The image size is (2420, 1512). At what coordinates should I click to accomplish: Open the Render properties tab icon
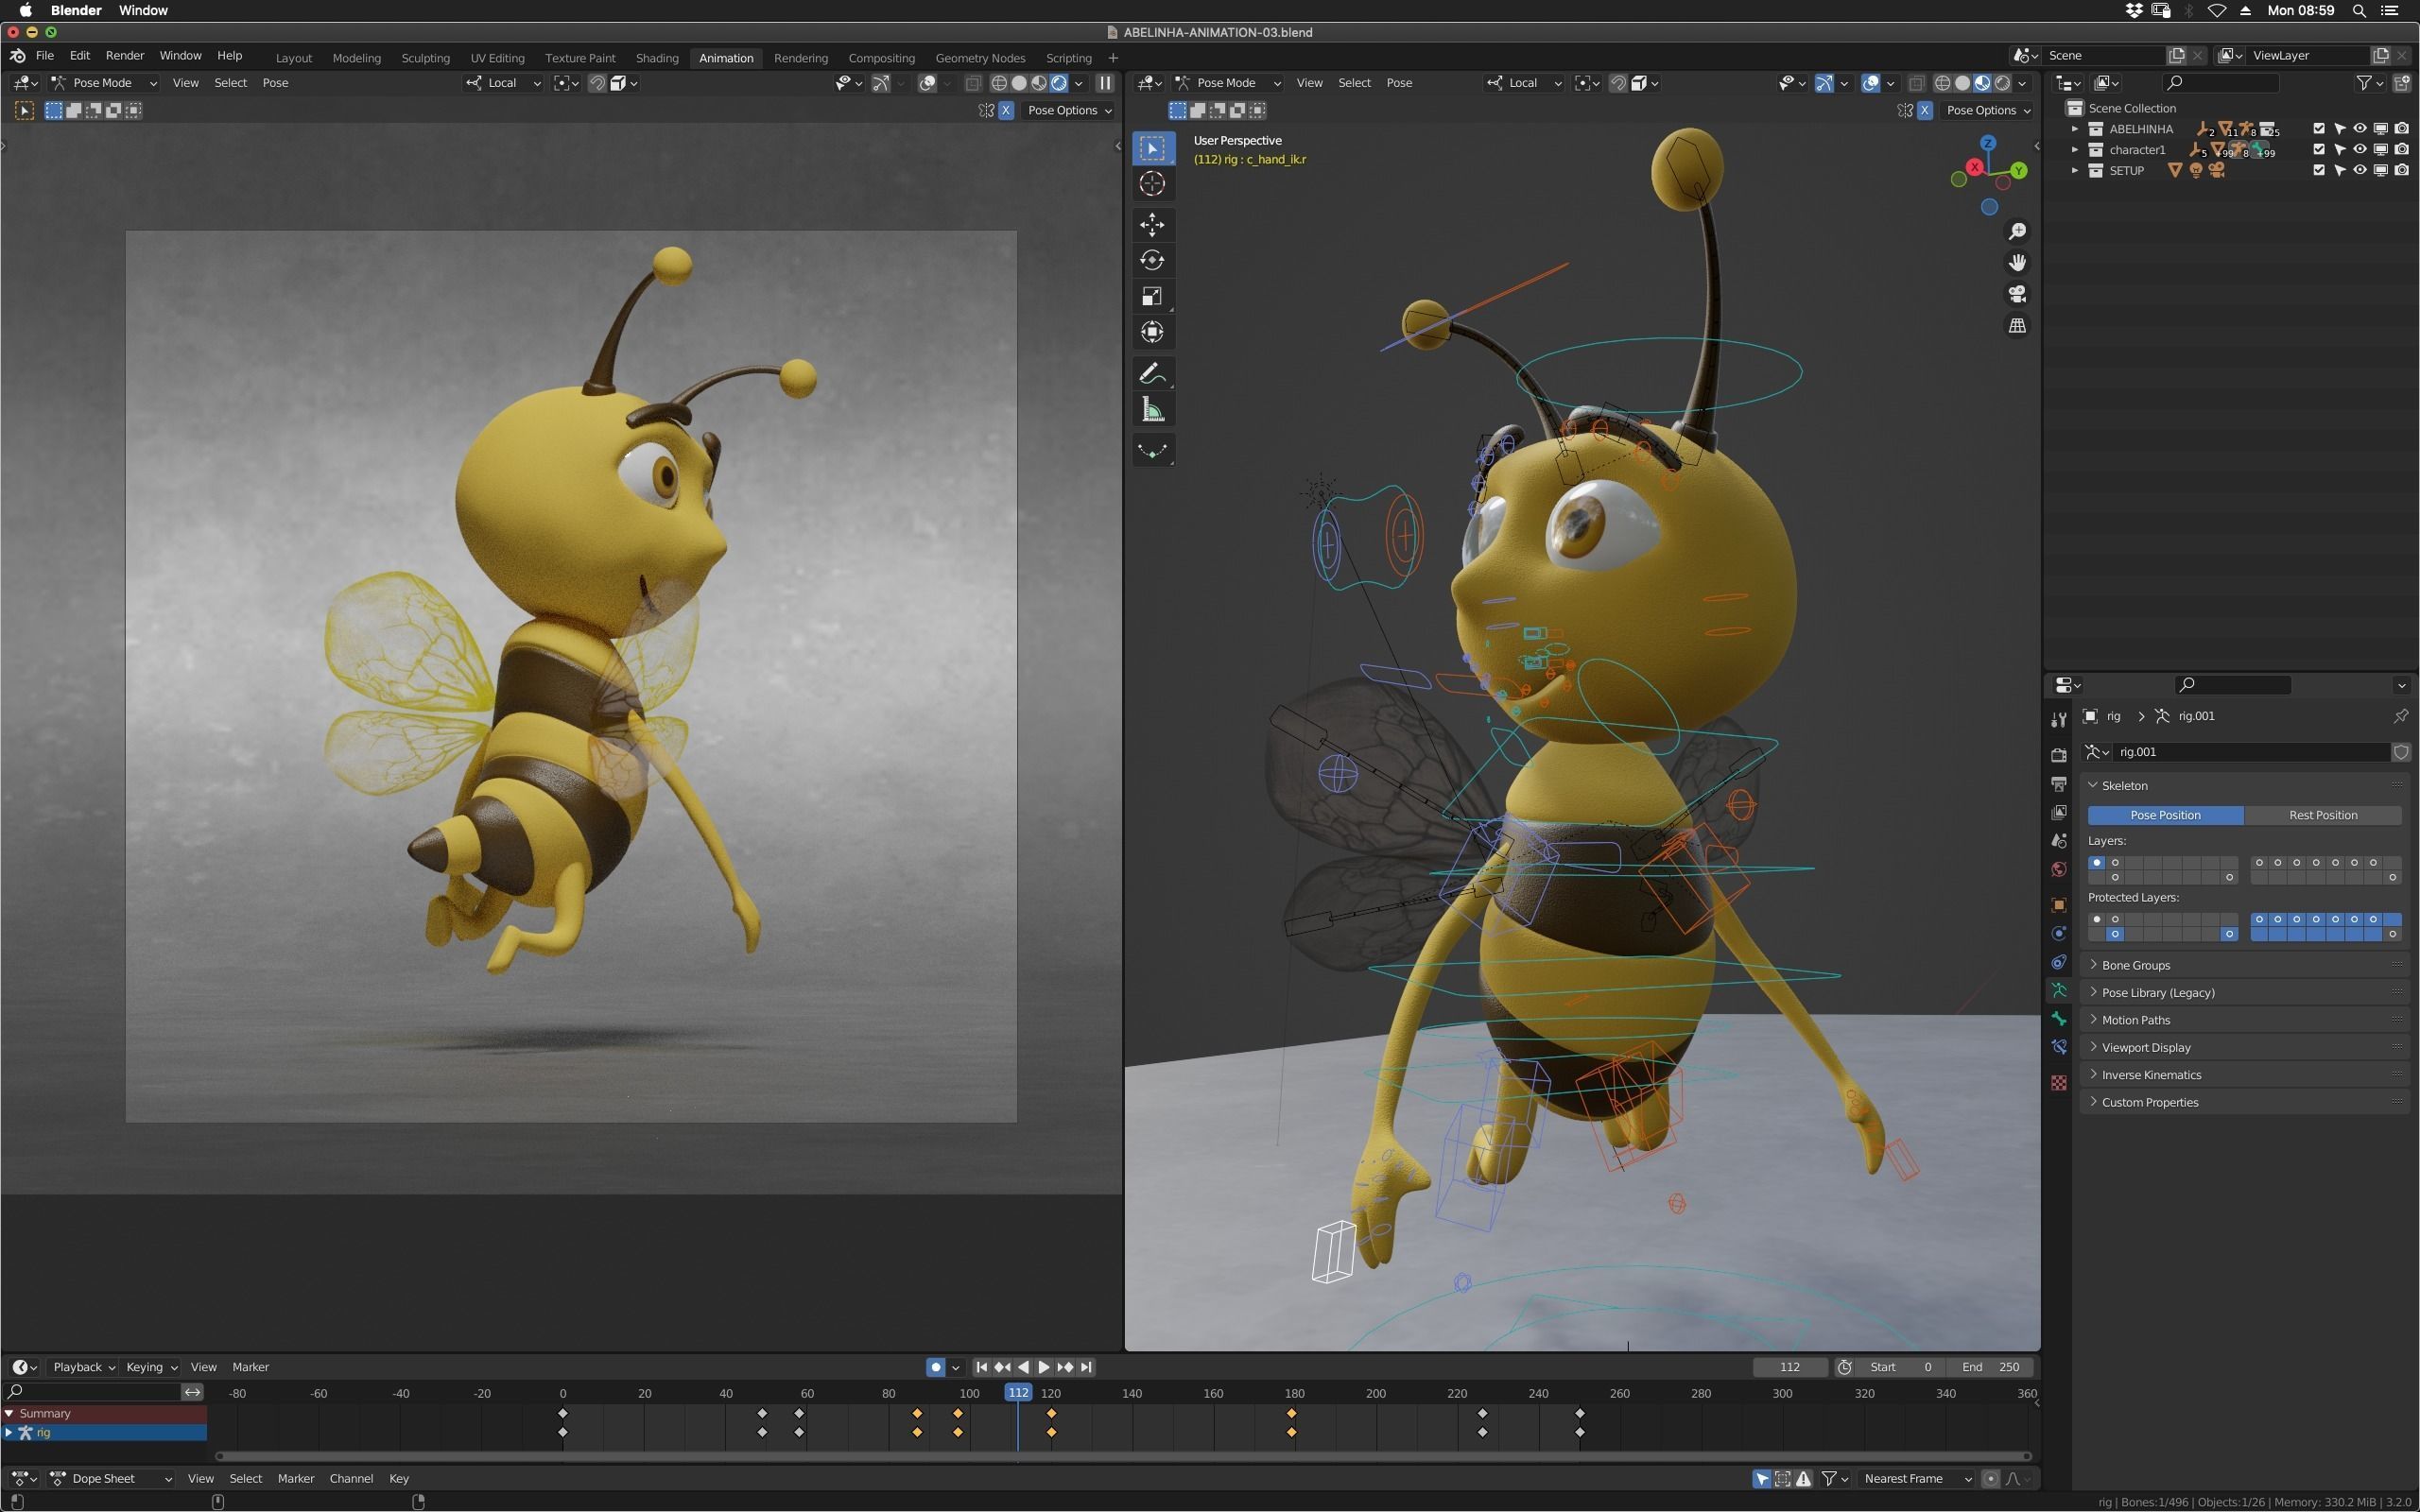pyautogui.click(x=2058, y=755)
